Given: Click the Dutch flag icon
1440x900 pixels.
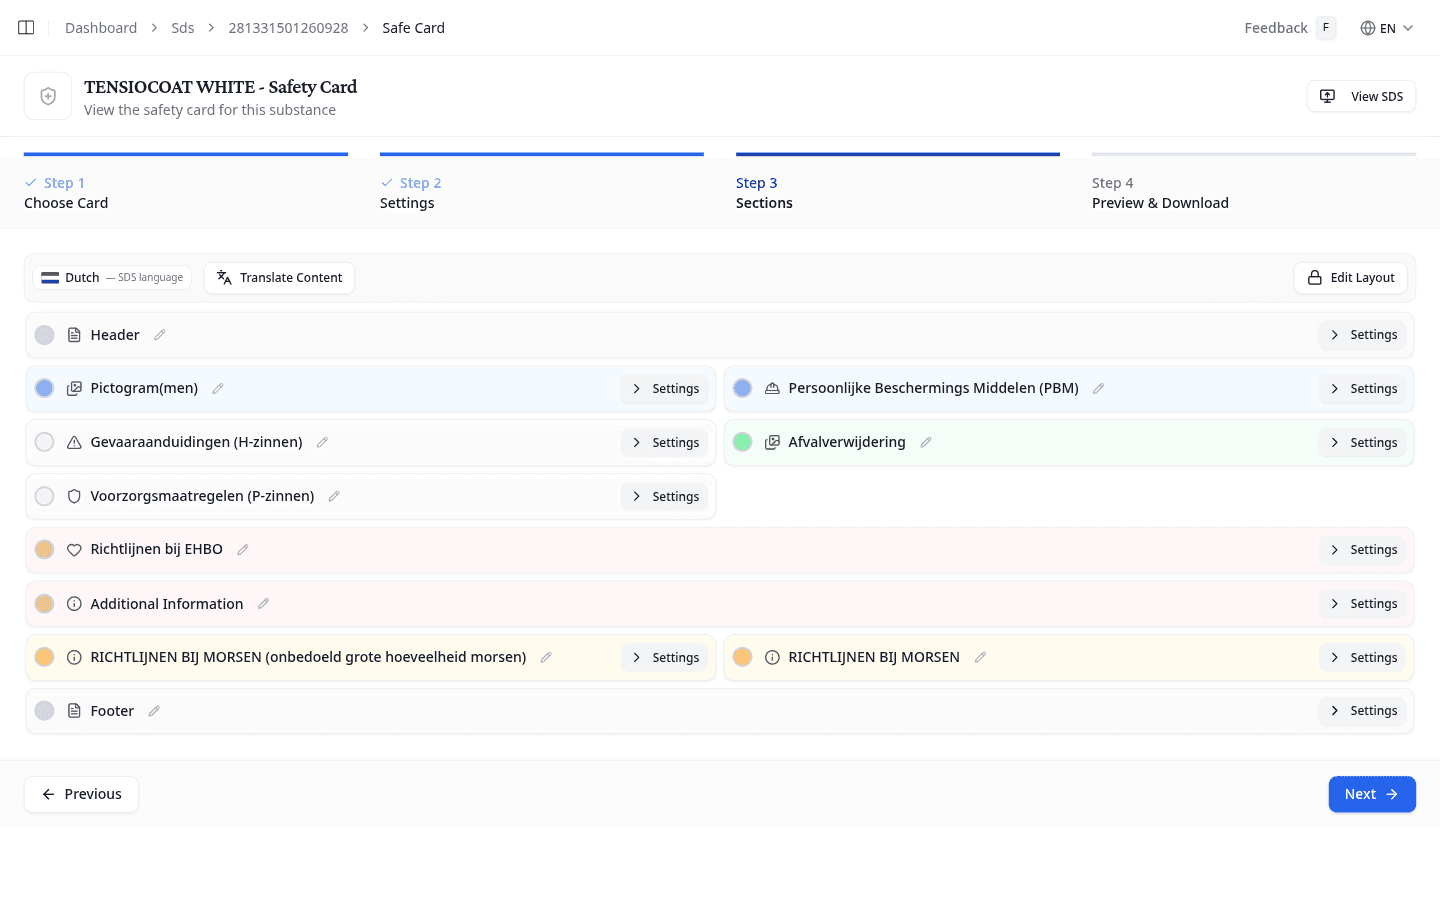Looking at the screenshot, I should click(x=50, y=278).
